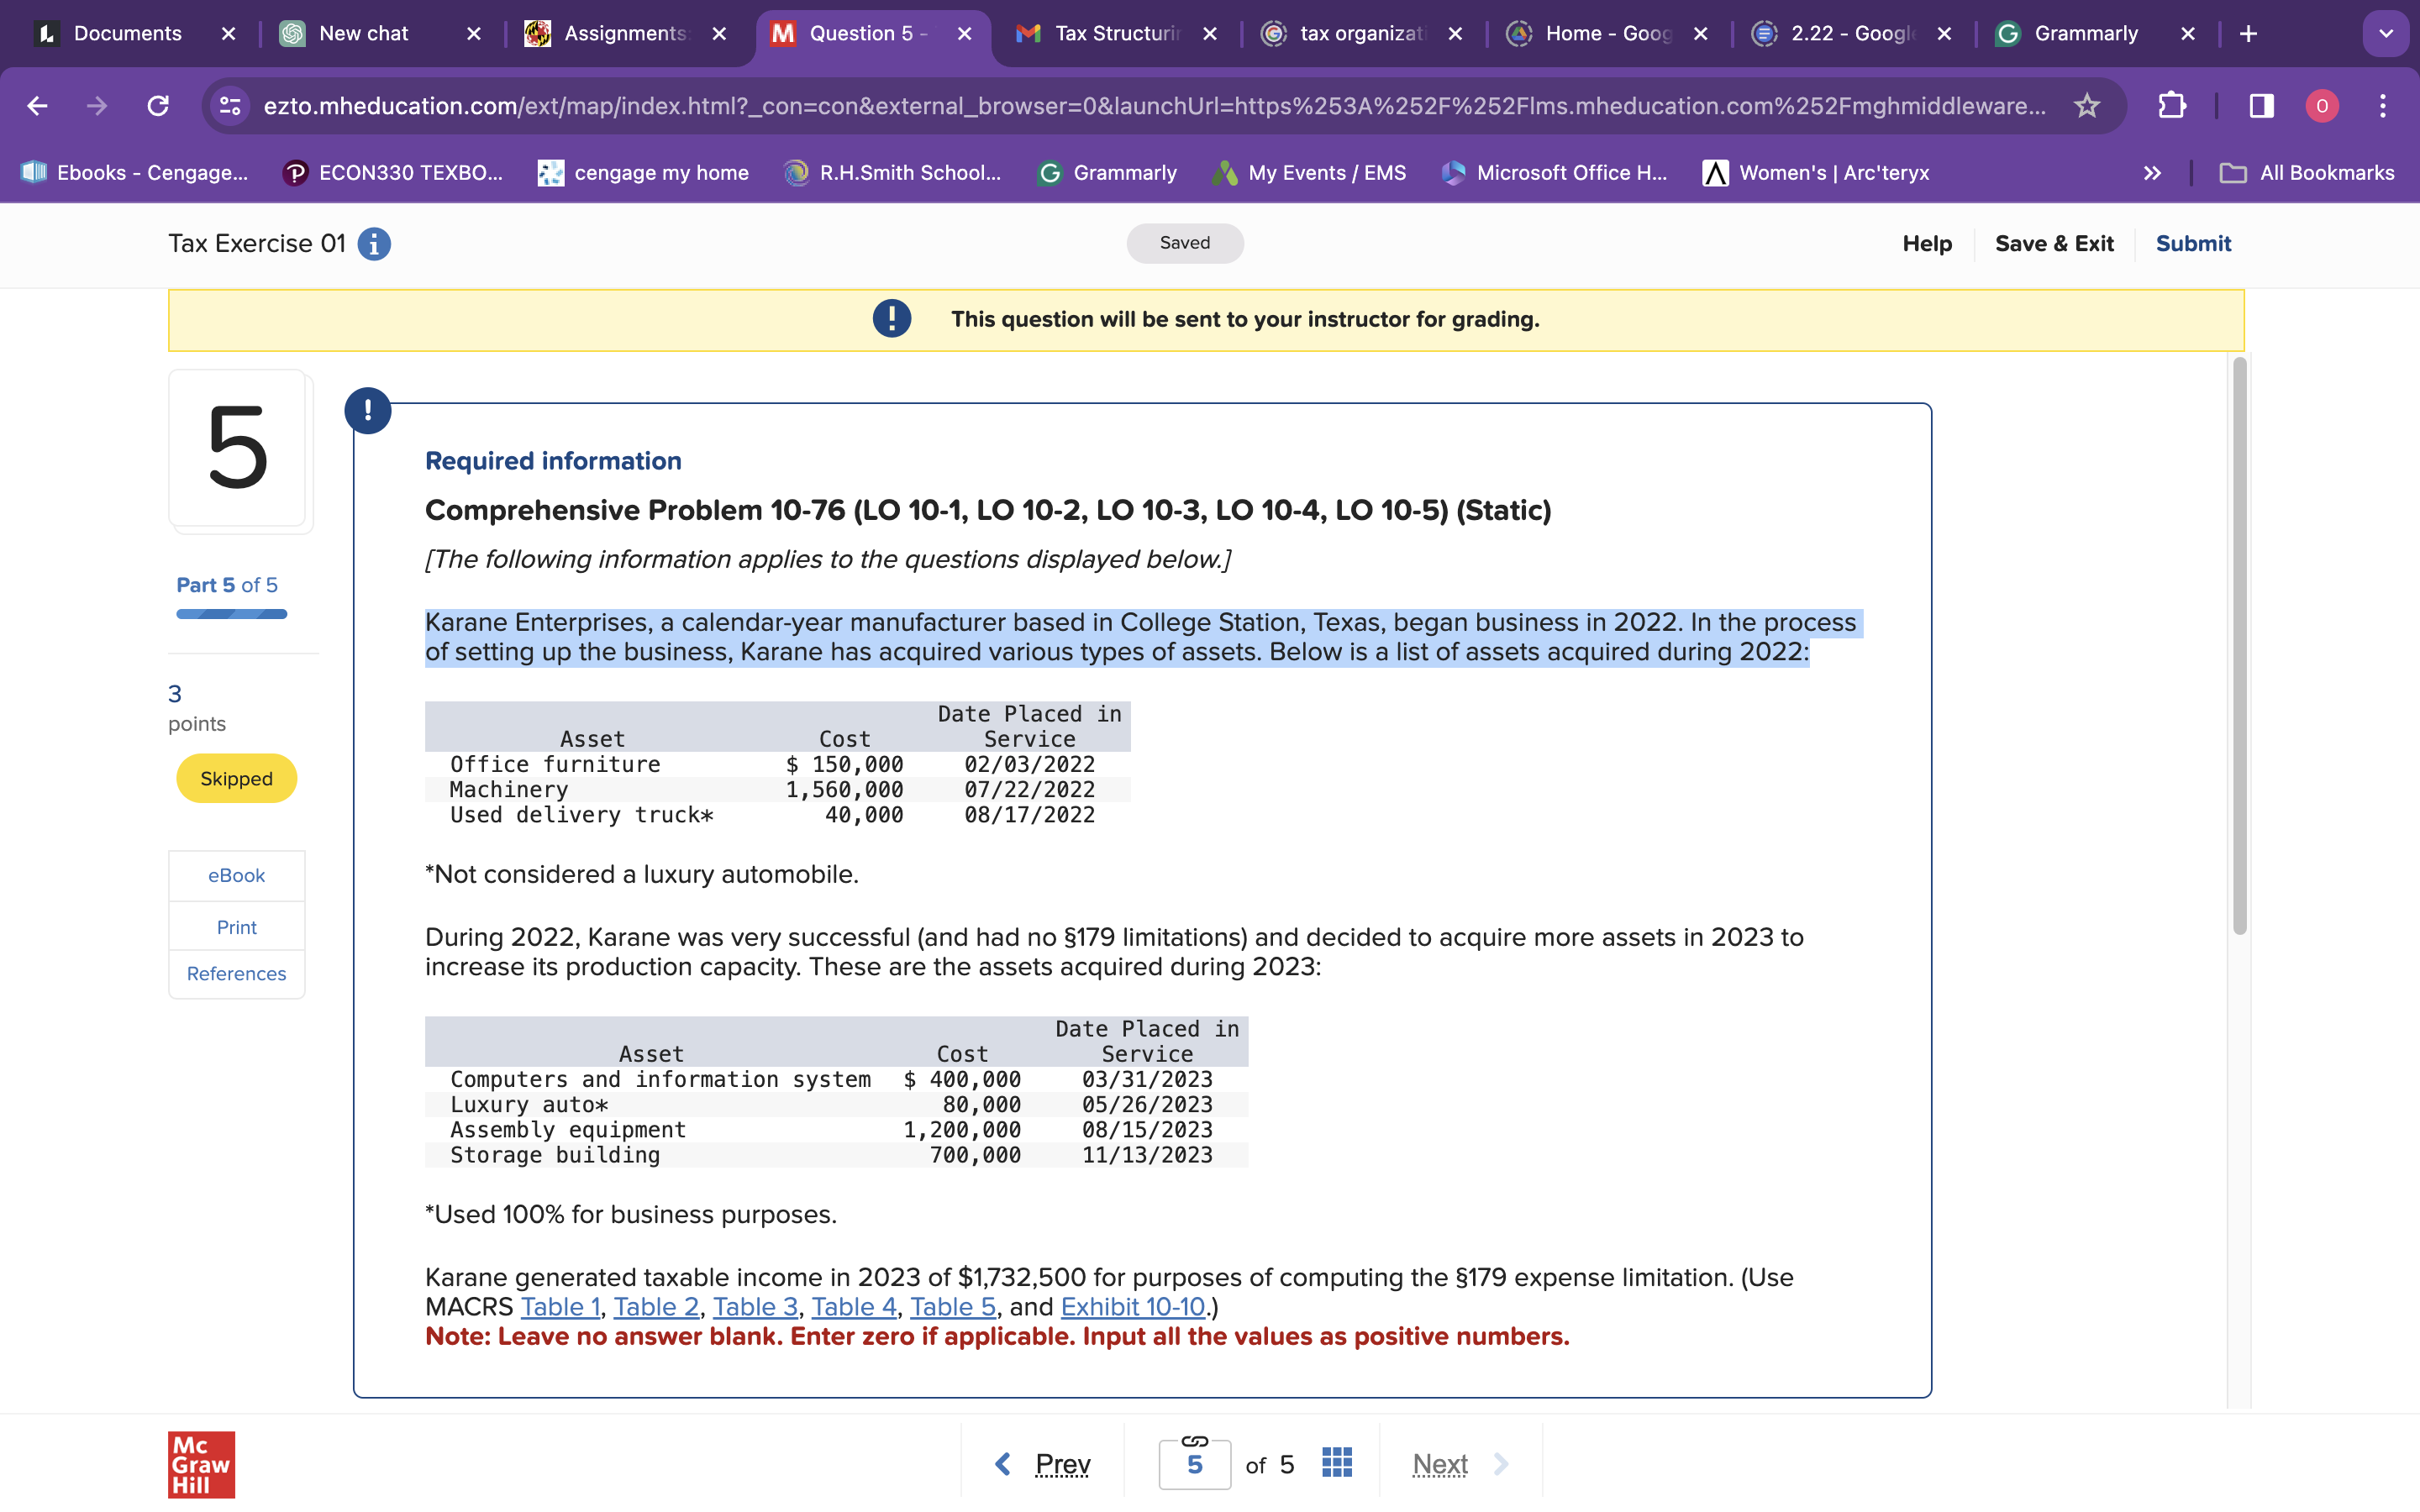Image resolution: width=2420 pixels, height=1512 pixels.
Task: Expand the hidden bookmarks with the double chevron
Action: (2151, 172)
